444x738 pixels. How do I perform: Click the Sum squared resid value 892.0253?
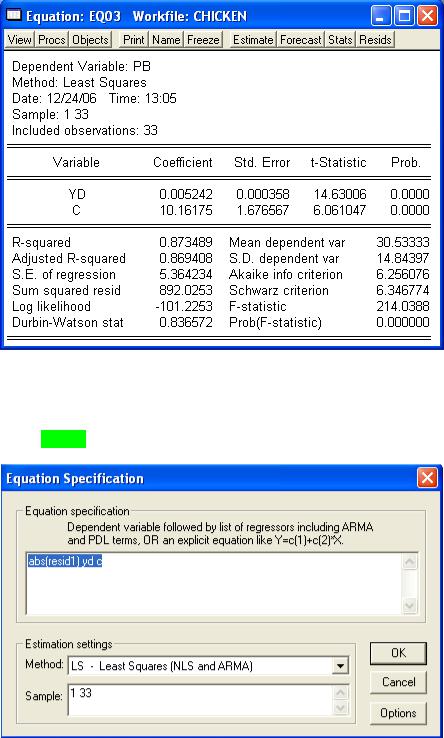coord(186,291)
